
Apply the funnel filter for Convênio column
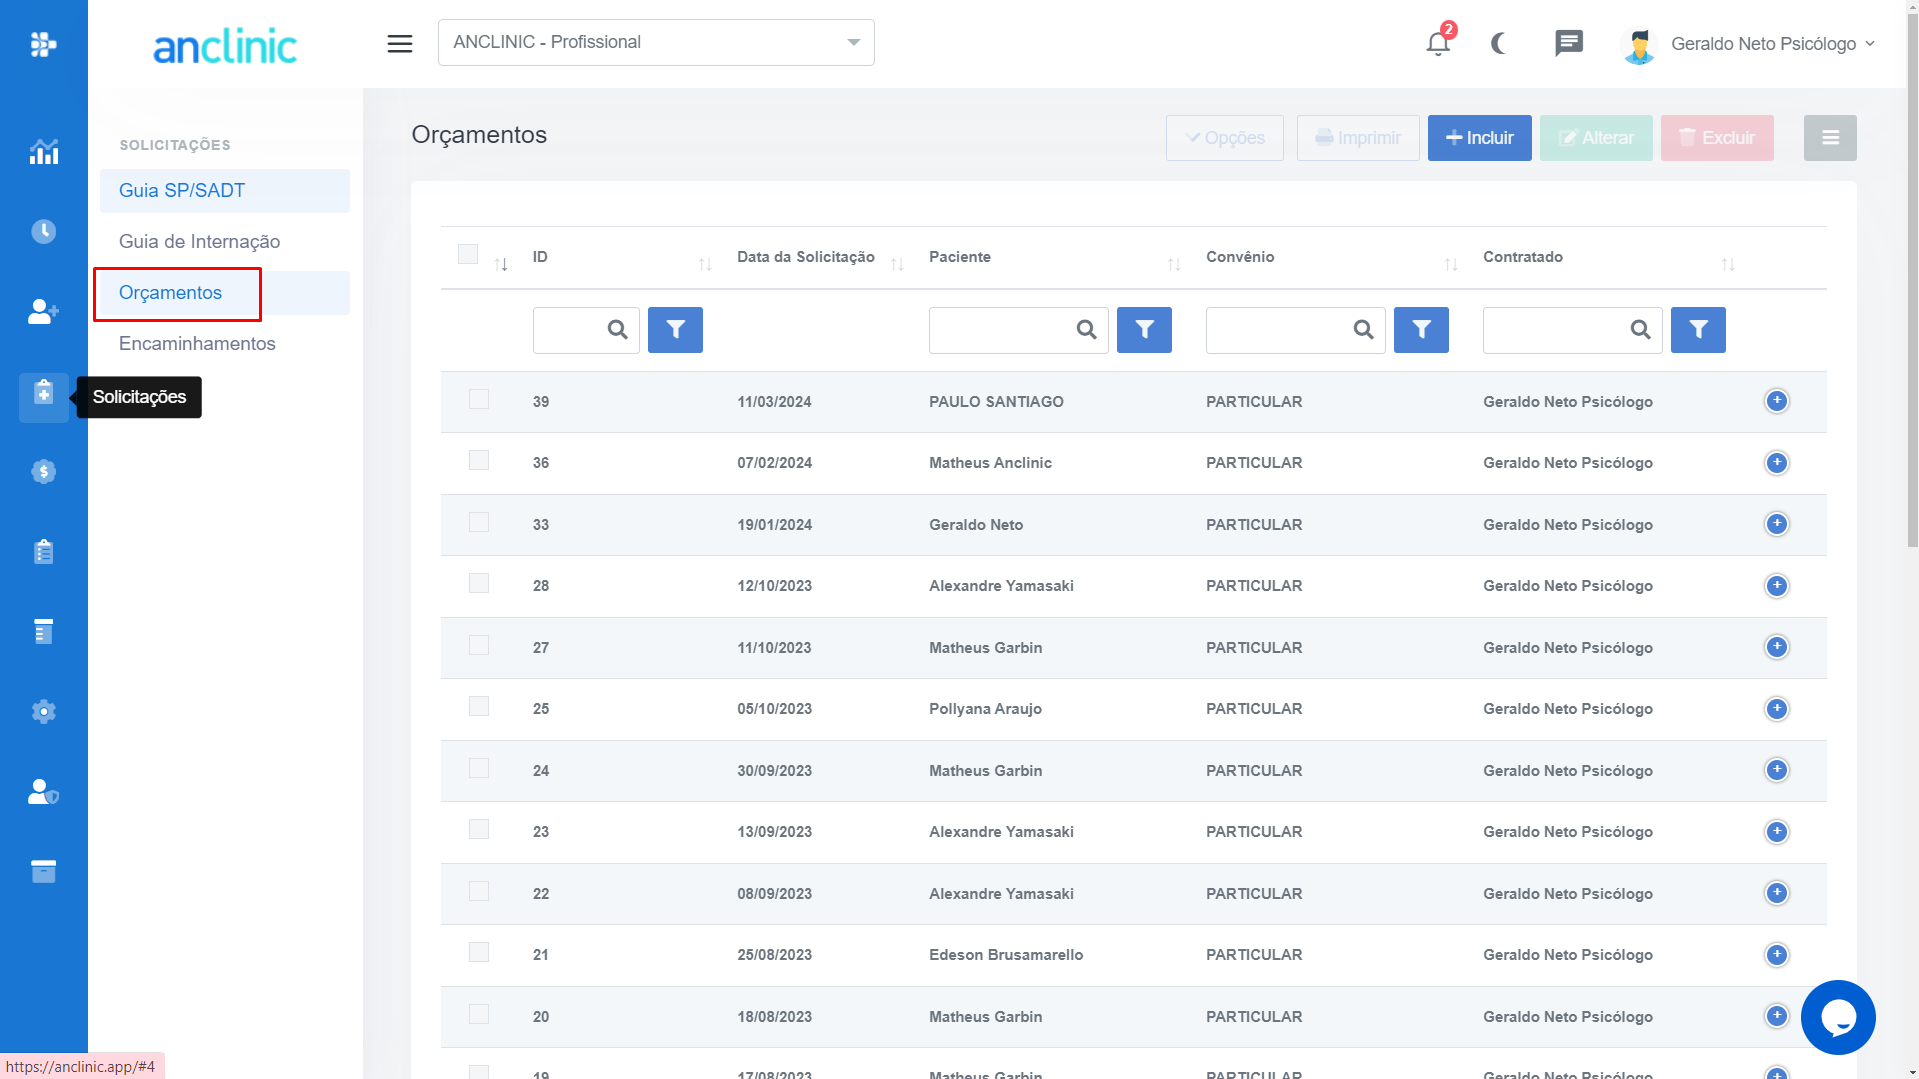tap(1421, 330)
